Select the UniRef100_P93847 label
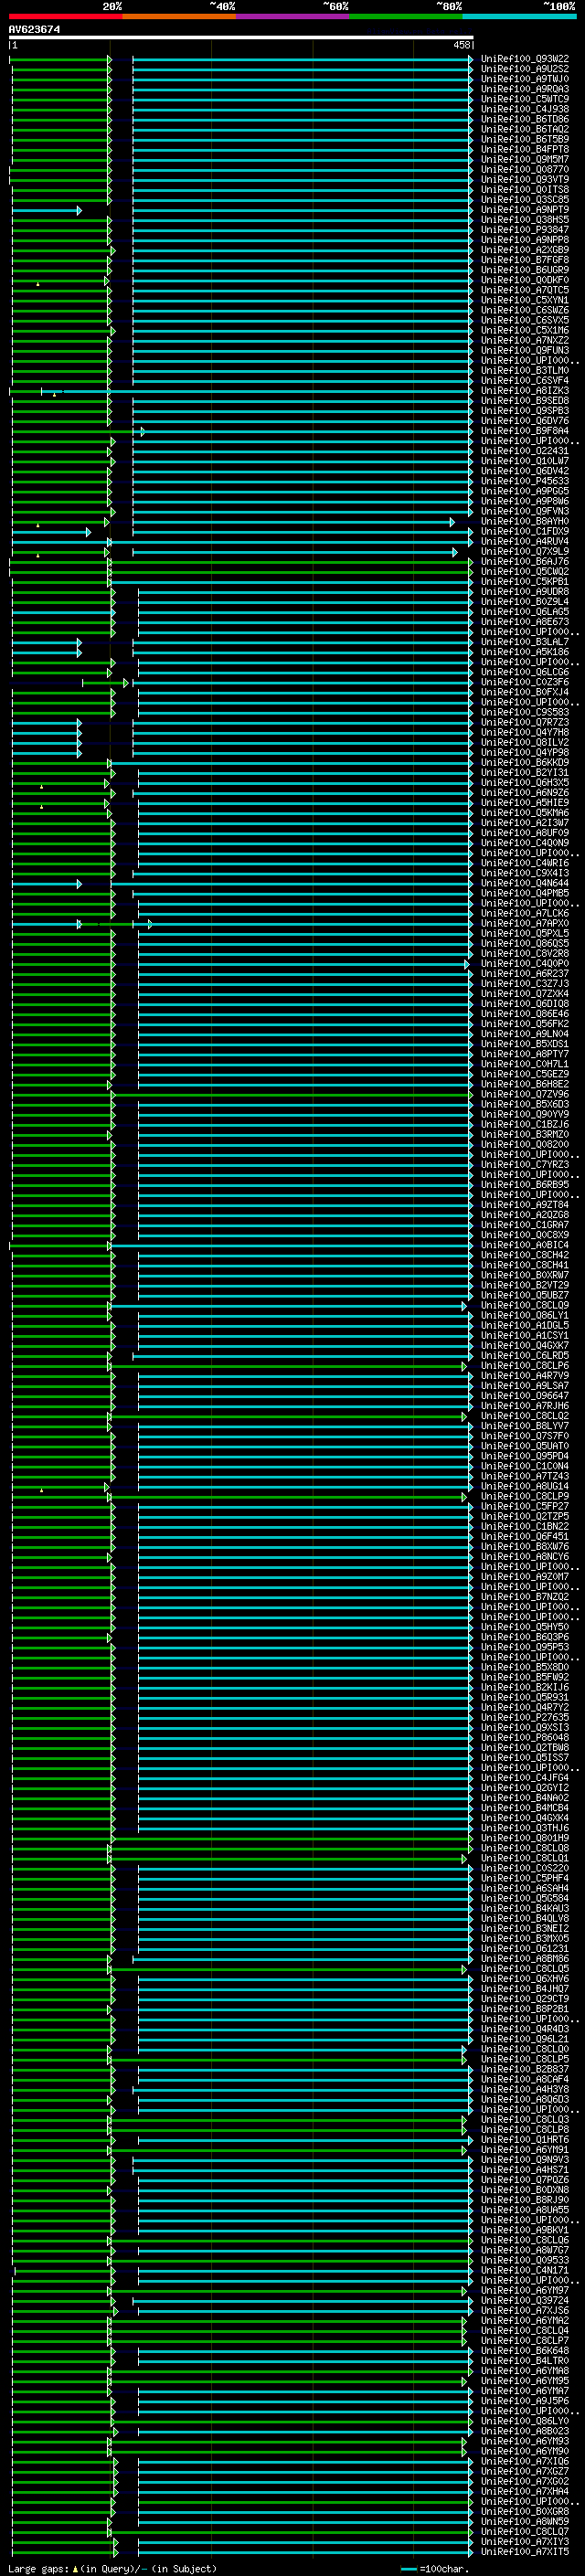 [x=525, y=230]
